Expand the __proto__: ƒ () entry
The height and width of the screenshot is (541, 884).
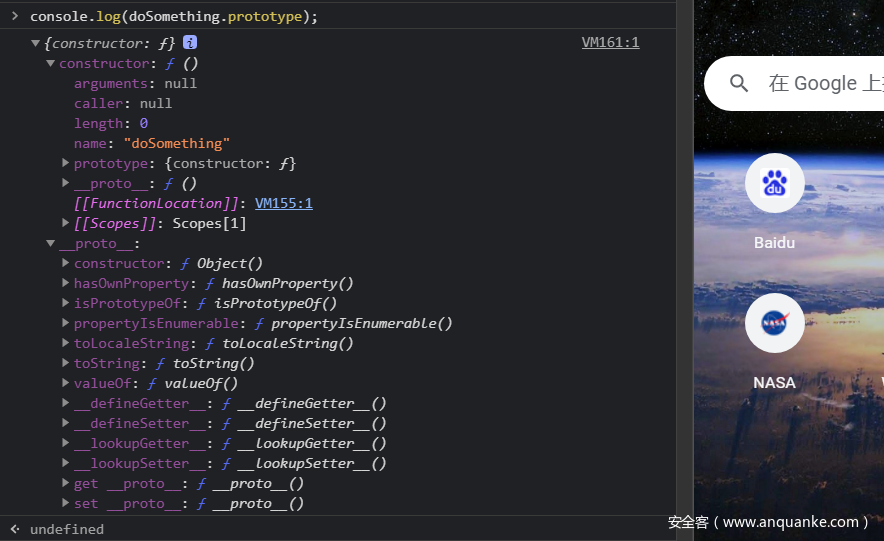pos(65,183)
